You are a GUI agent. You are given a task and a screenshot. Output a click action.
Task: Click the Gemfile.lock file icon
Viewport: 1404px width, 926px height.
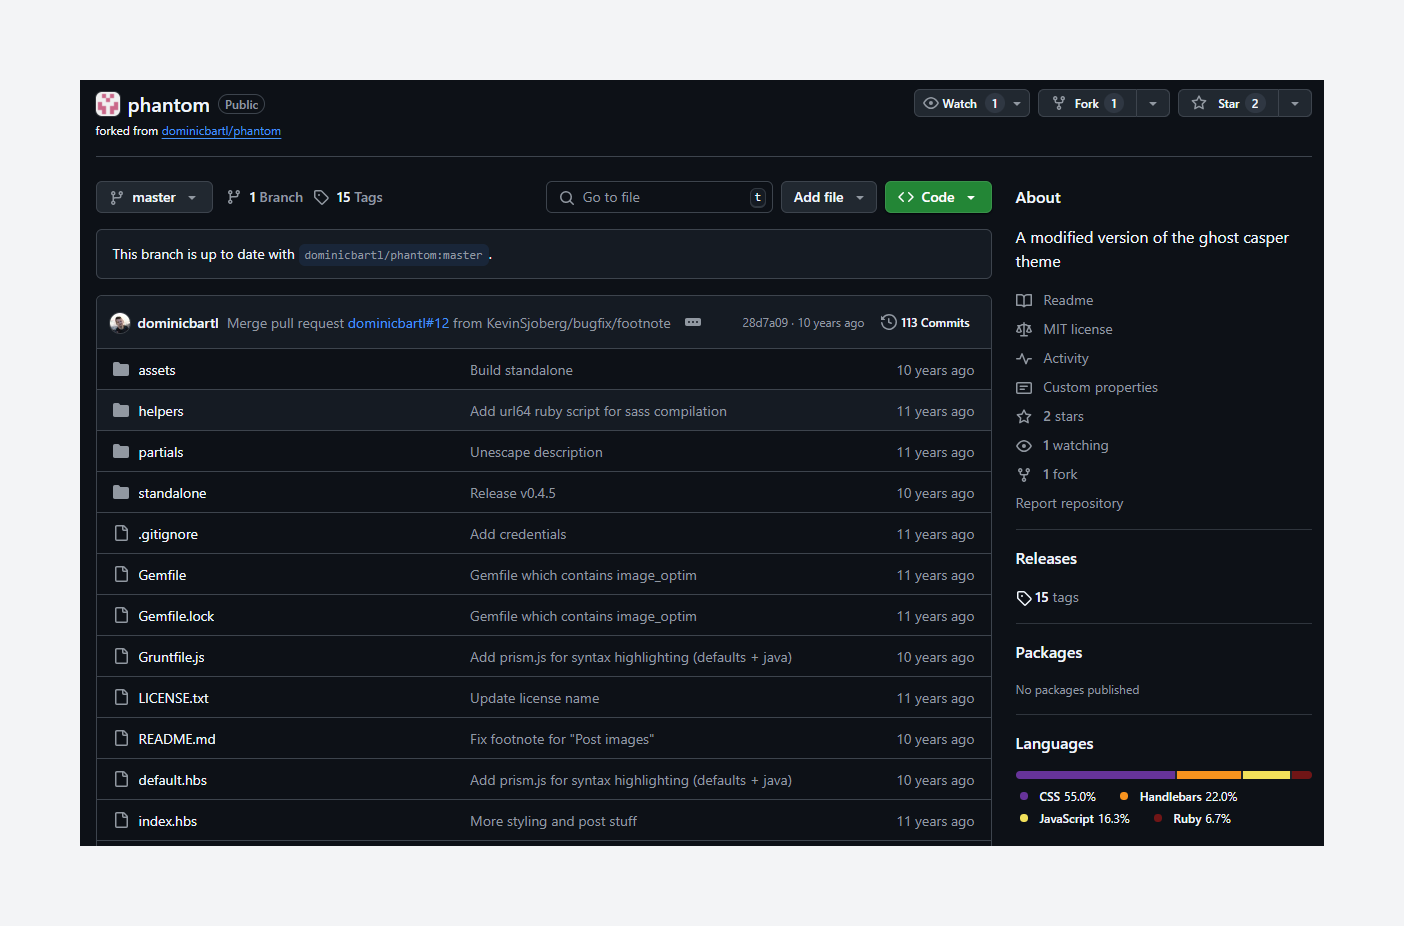click(121, 616)
